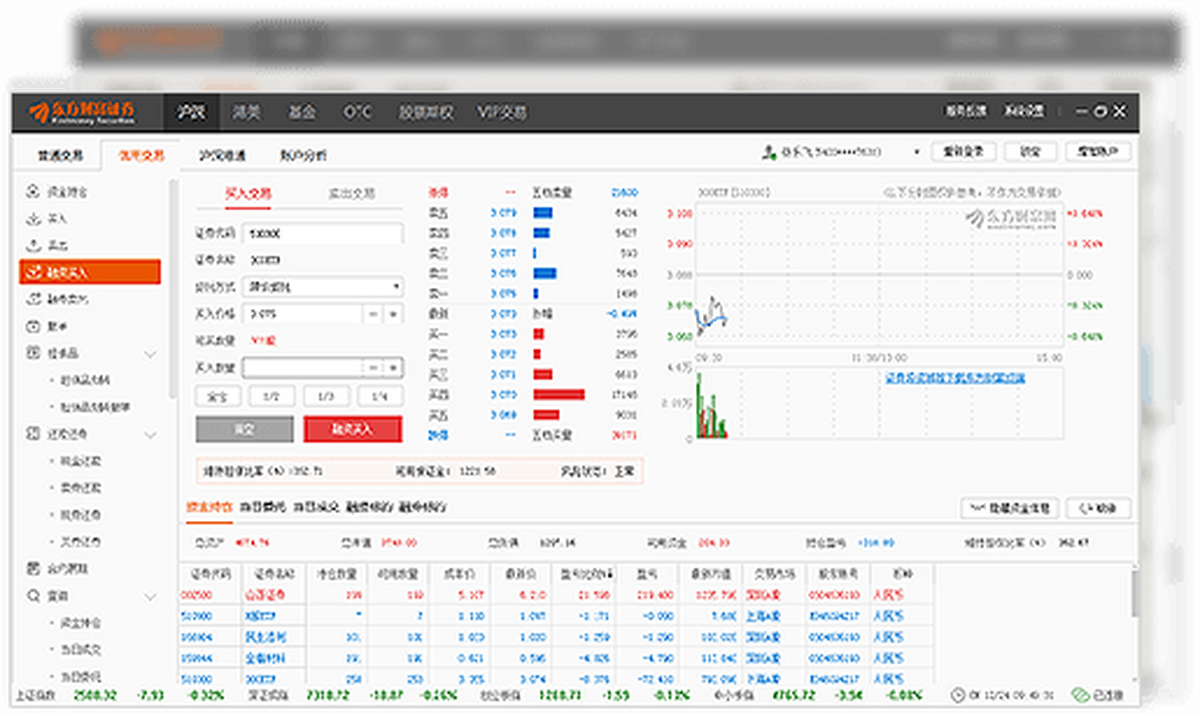Click the 1/2 position quantity button
The width and height of the screenshot is (1200, 715).
coord(272,396)
